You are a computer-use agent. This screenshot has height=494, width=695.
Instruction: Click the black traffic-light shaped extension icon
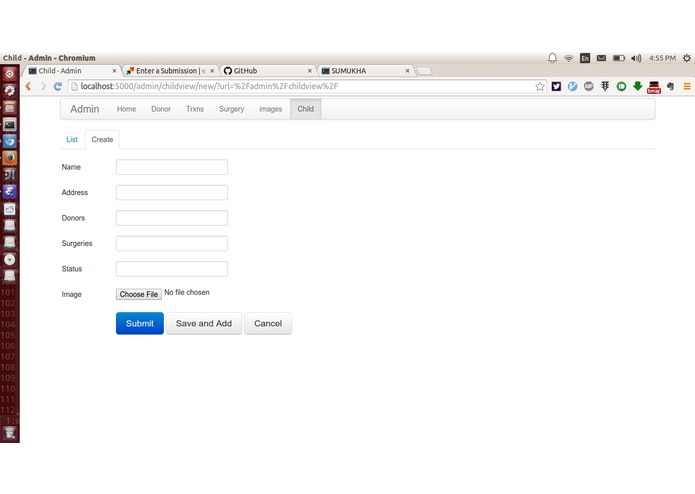(605, 86)
